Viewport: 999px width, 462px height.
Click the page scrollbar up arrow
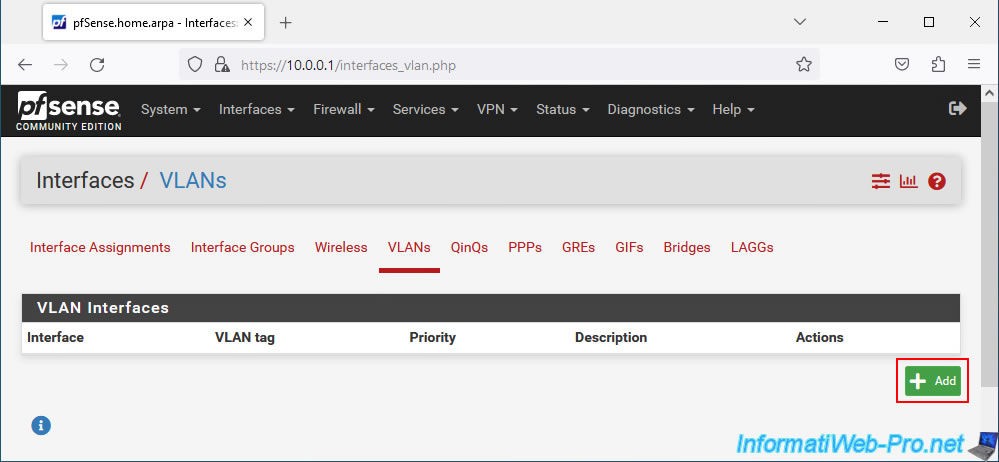click(x=990, y=93)
